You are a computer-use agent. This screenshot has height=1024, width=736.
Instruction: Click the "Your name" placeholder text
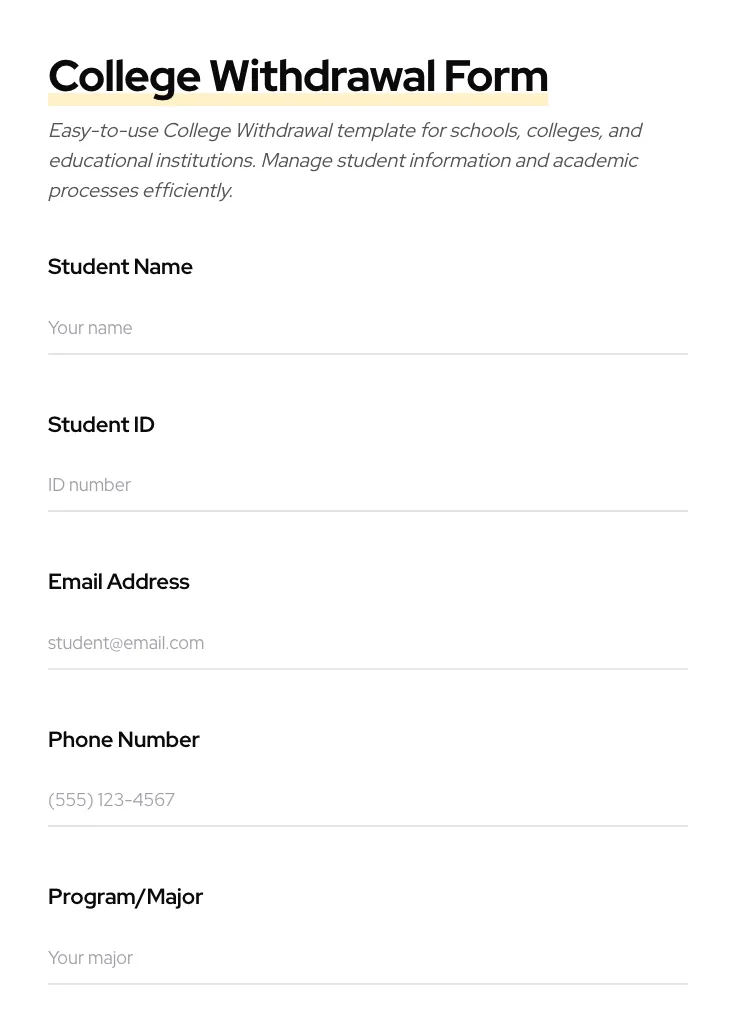coord(90,328)
